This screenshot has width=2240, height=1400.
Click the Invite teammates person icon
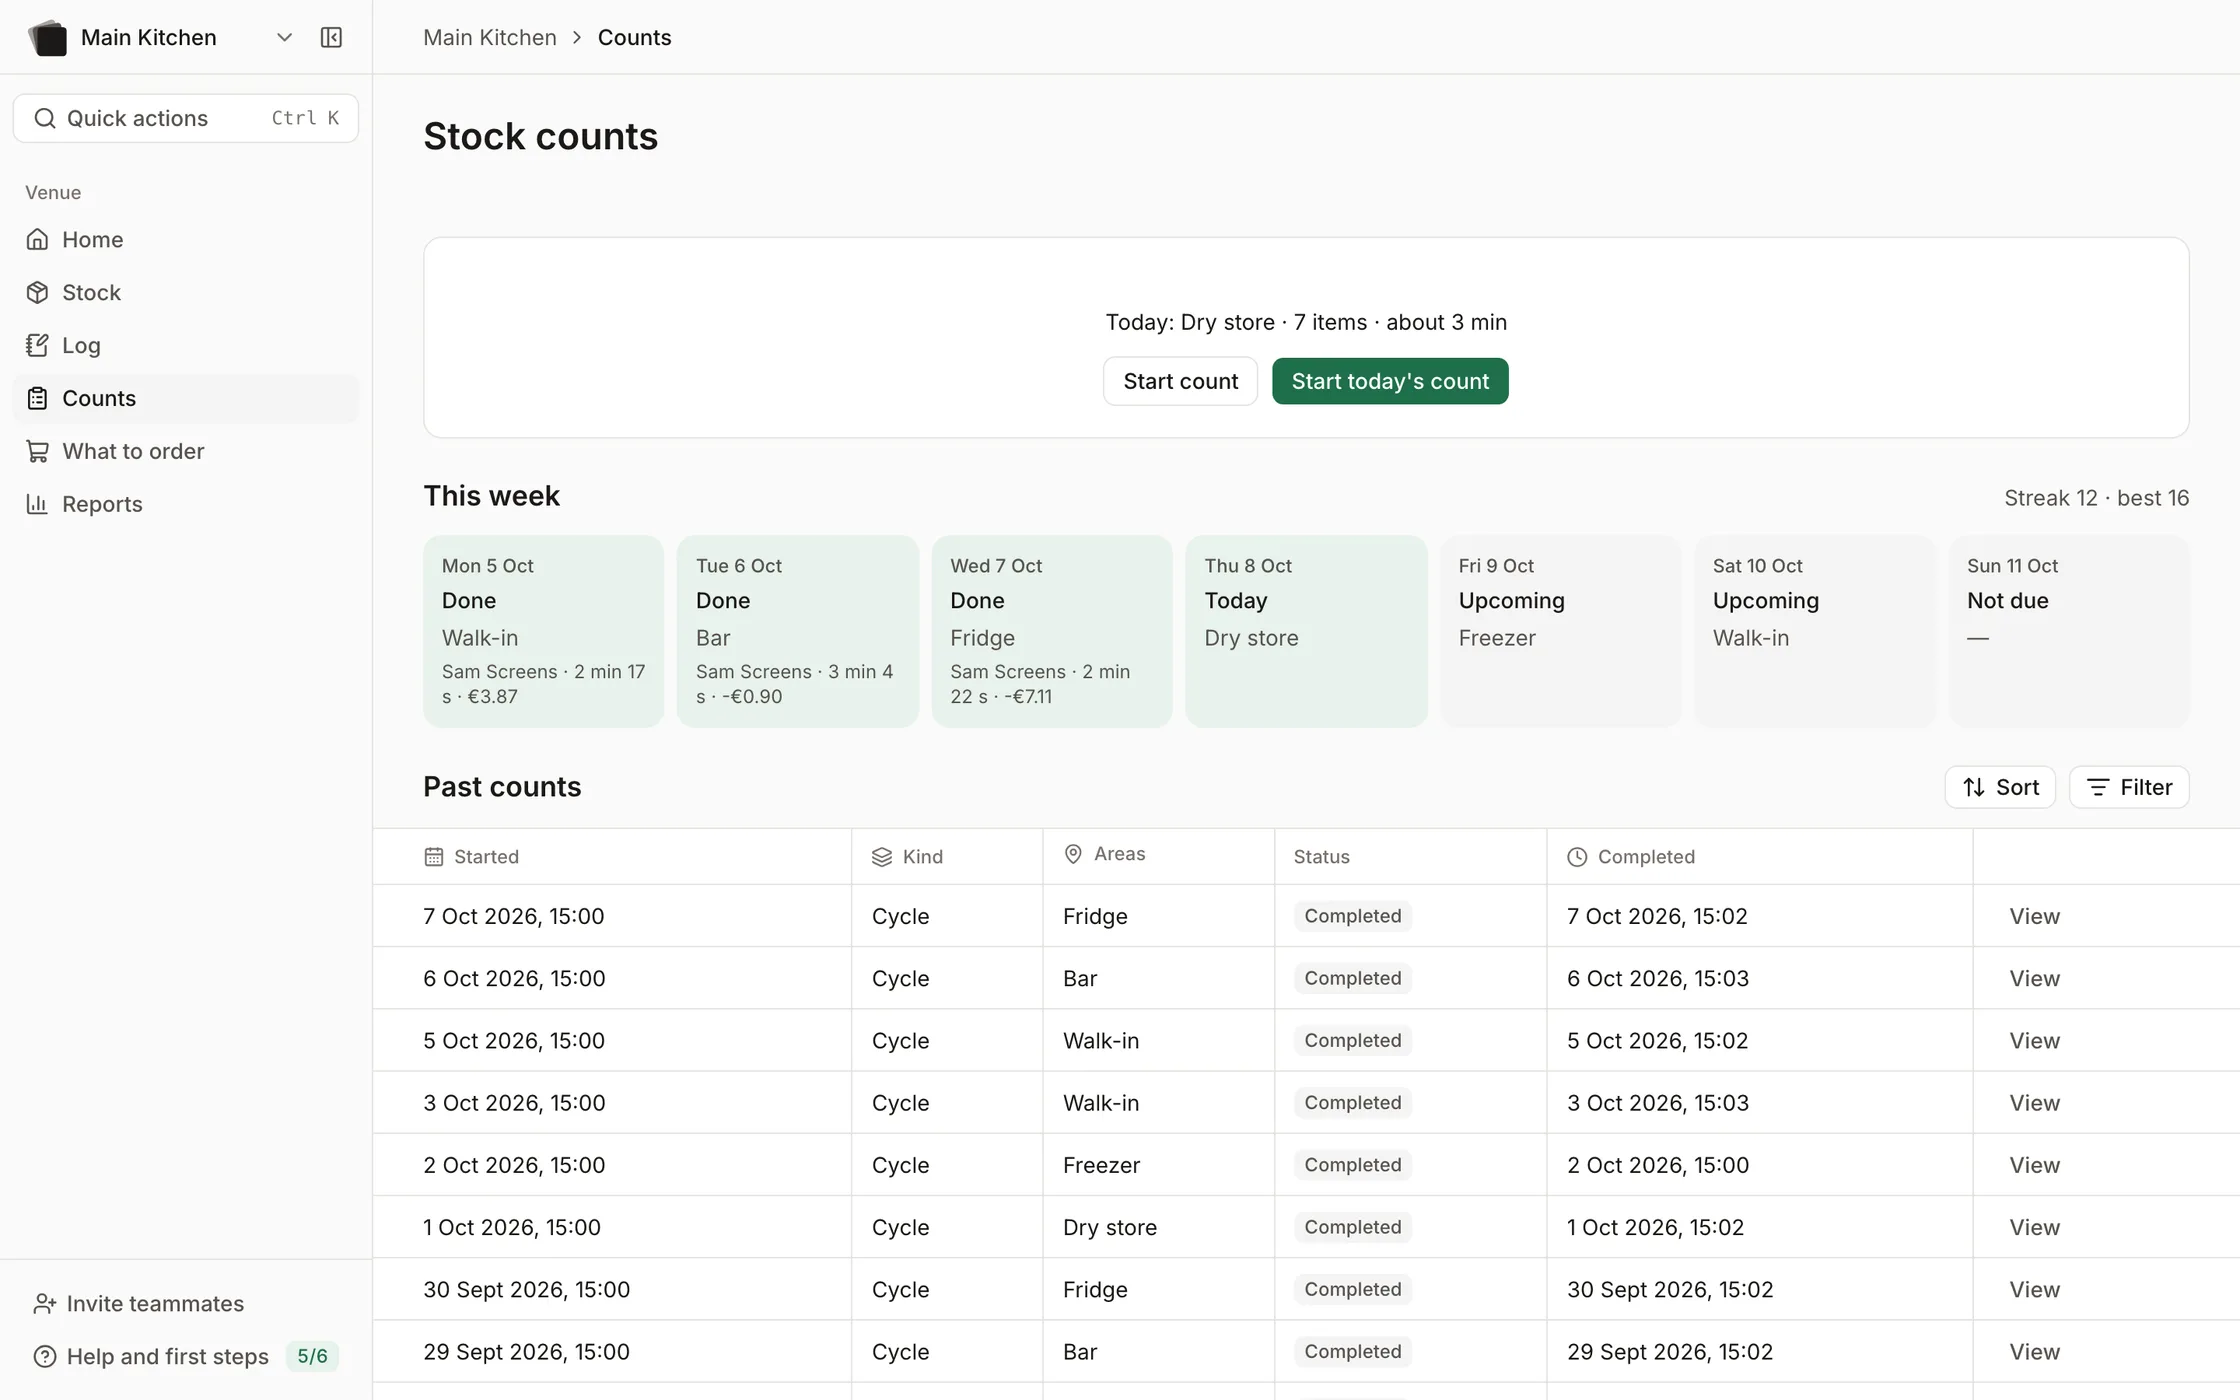[44, 1303]
